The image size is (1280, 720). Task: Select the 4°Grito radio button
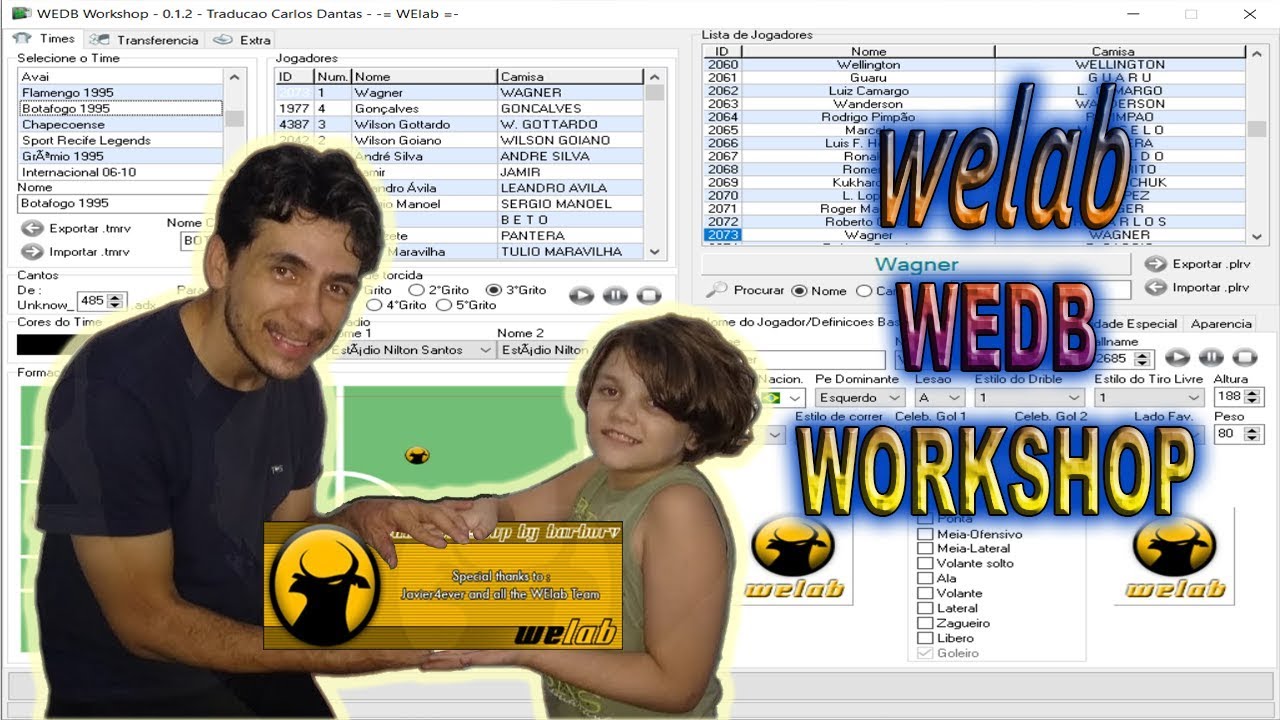(x=375, y=305)
